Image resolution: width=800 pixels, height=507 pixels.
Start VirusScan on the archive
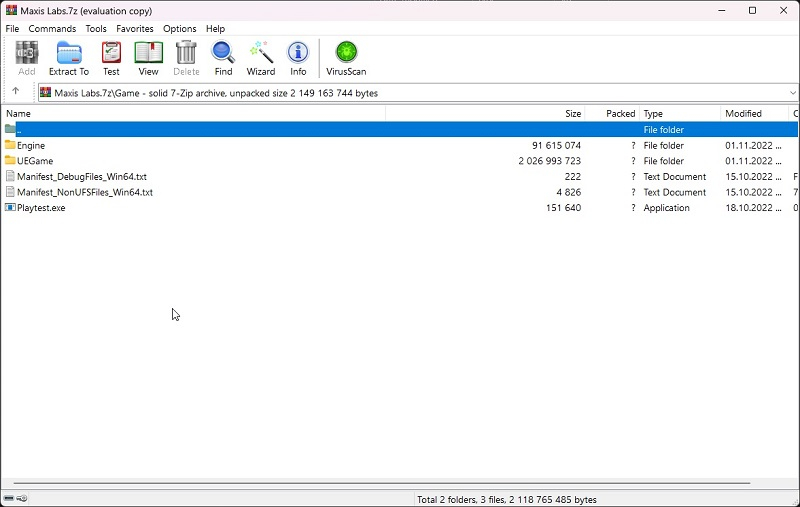(346, 58)
